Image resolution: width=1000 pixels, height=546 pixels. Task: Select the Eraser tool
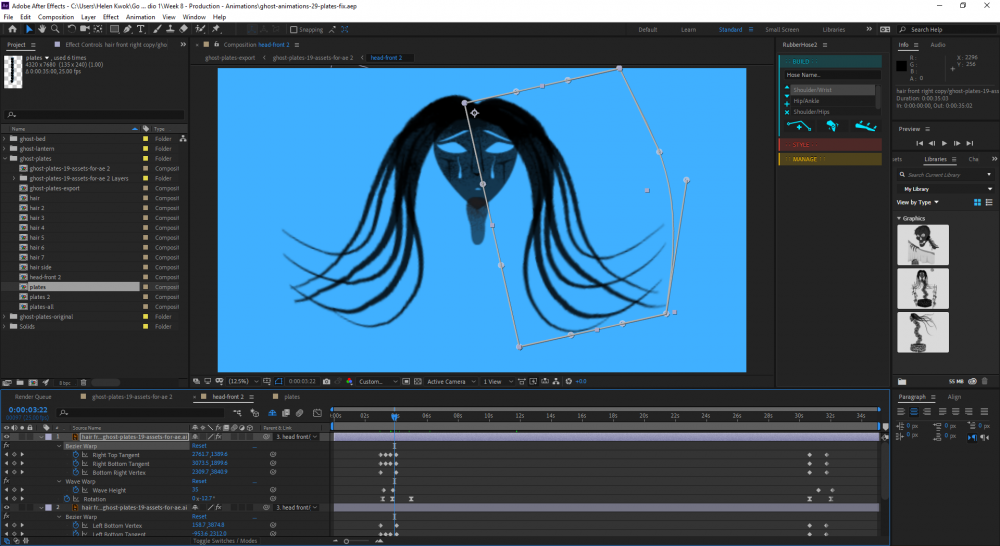coord(184,29)
